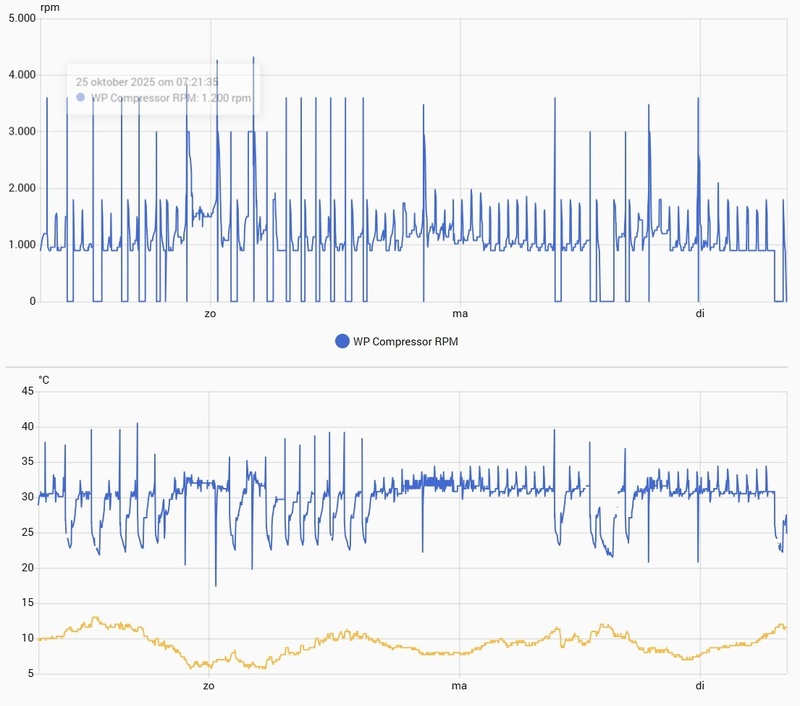The image size is (800, 706).
Task: Click the 5.000 value on the rpm axis
Action: click(x=22, y=18)
